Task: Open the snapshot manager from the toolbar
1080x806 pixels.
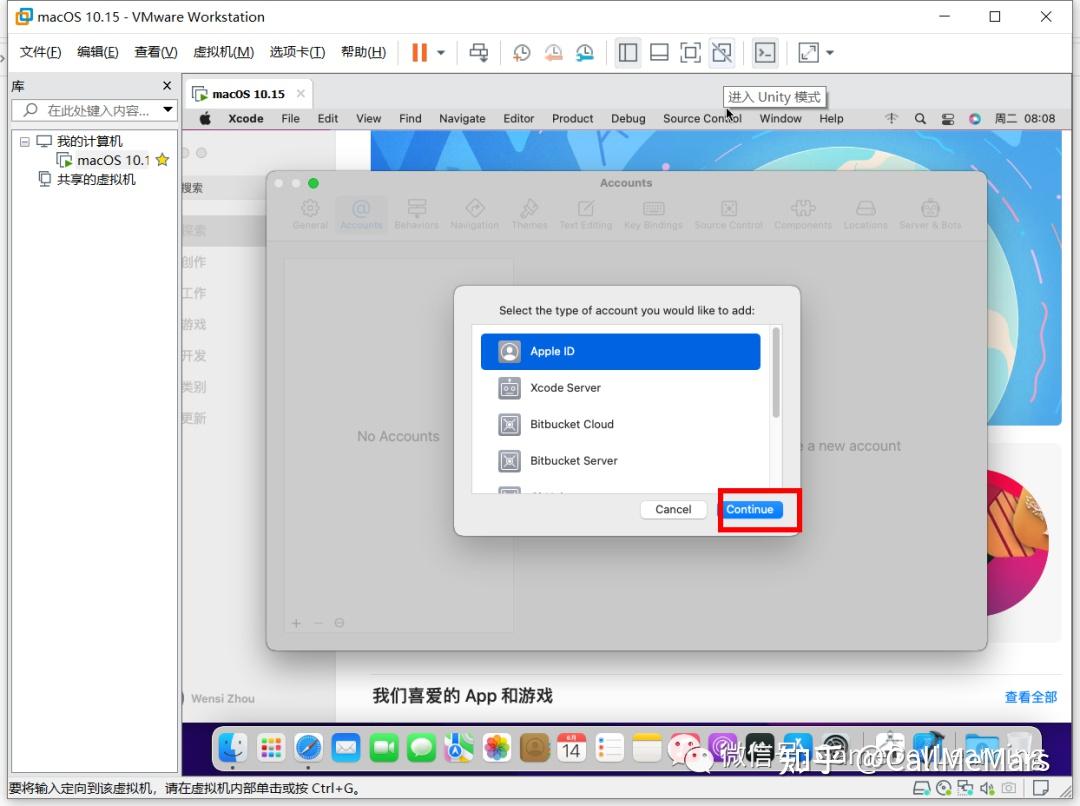Action: [x=585, y=52]
